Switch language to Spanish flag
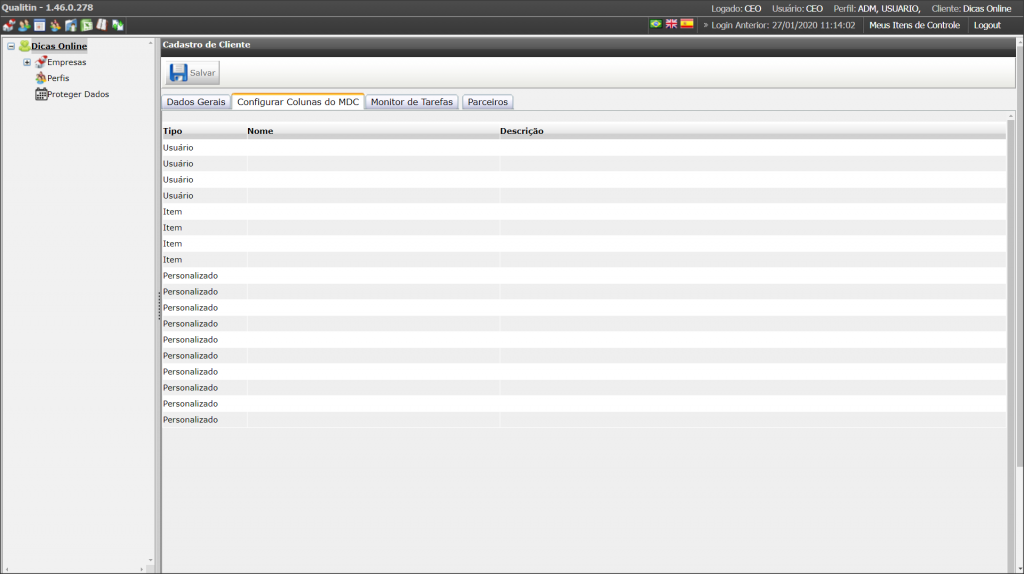The height and width of the screenshot is (574, 1024). coord(687,24)
